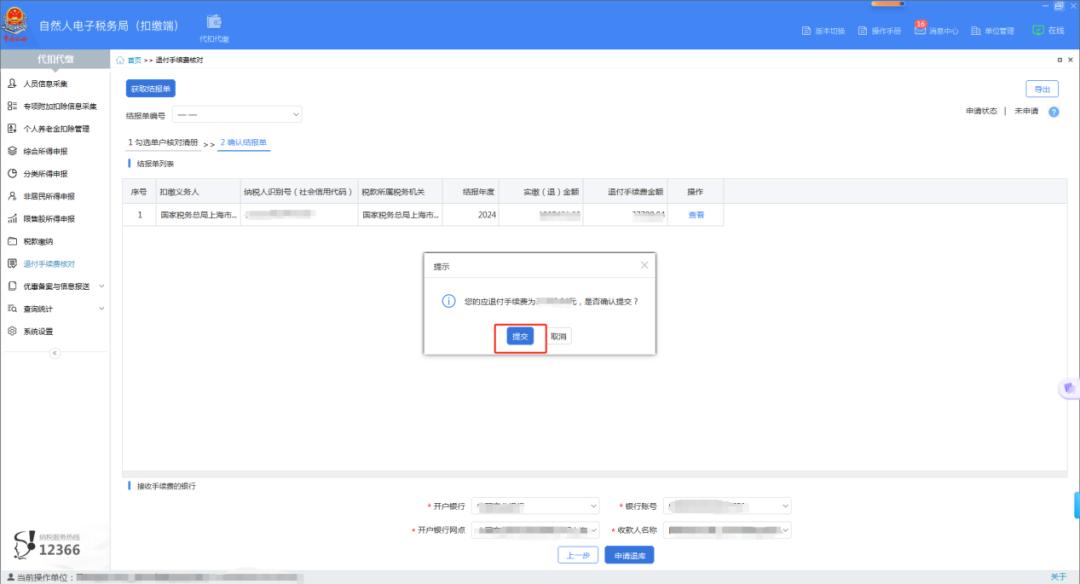Click the 在线 online status icon
1080x584 pixels.
[1038, 30]
